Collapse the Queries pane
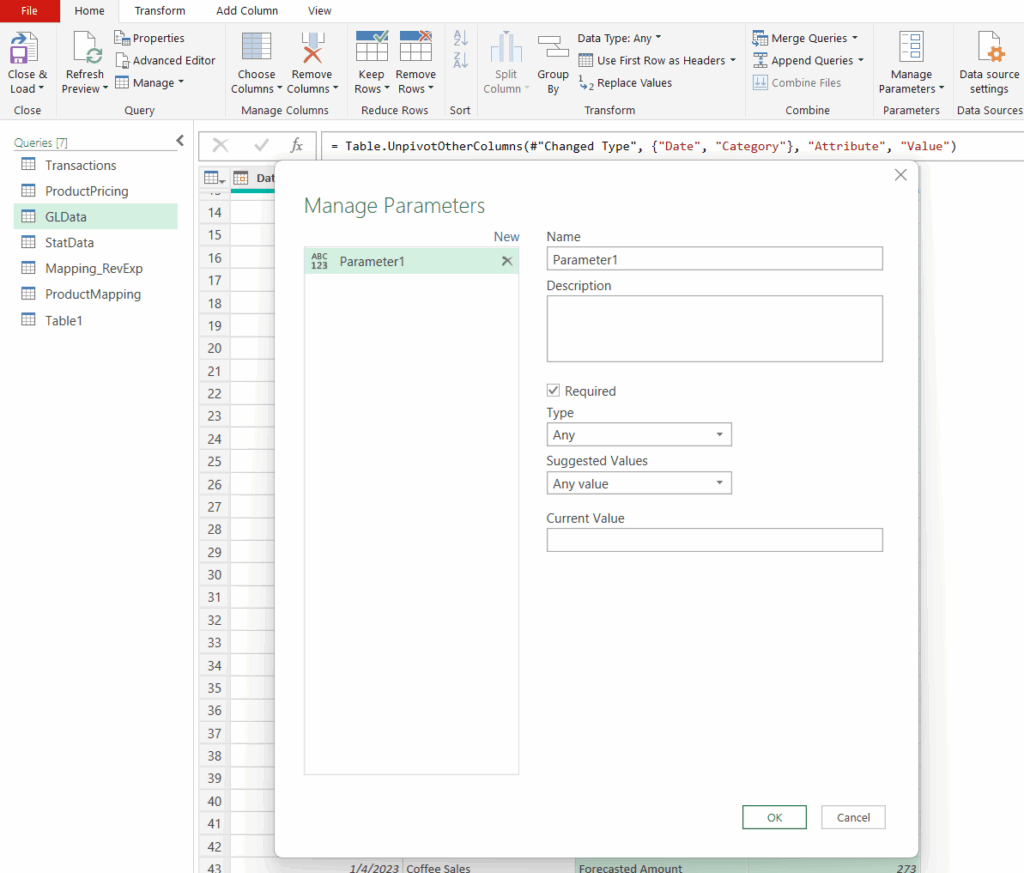1024x873 pixels. pyautogui.click(x=180, y=140)
